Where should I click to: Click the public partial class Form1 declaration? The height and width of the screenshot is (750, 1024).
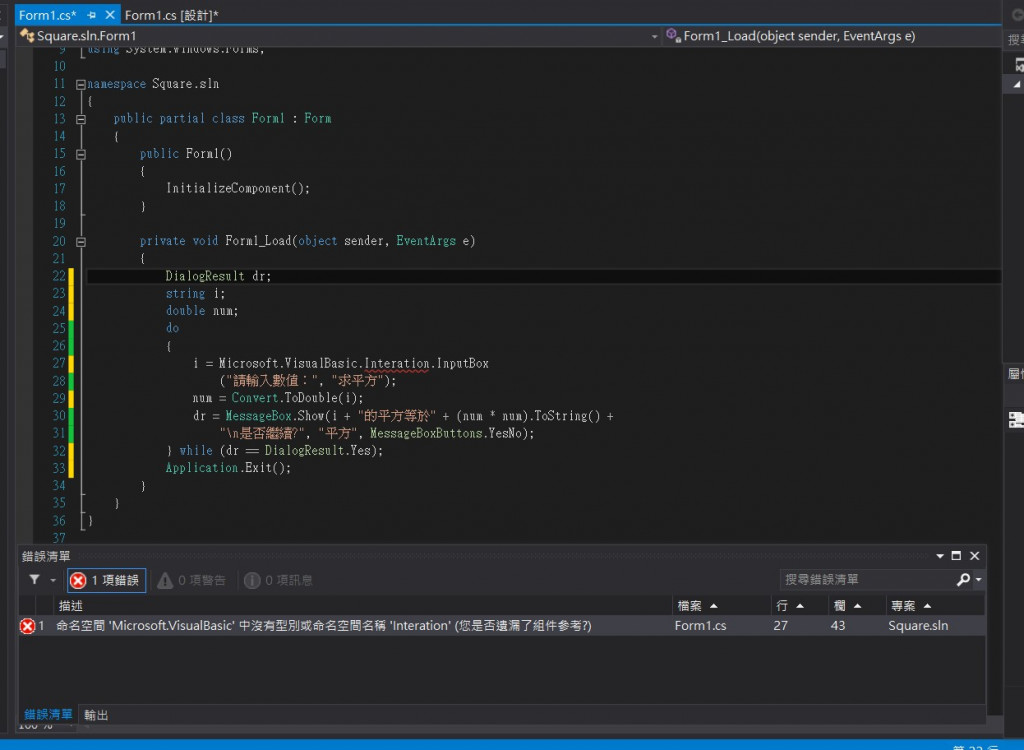click(x=222, y=119)
